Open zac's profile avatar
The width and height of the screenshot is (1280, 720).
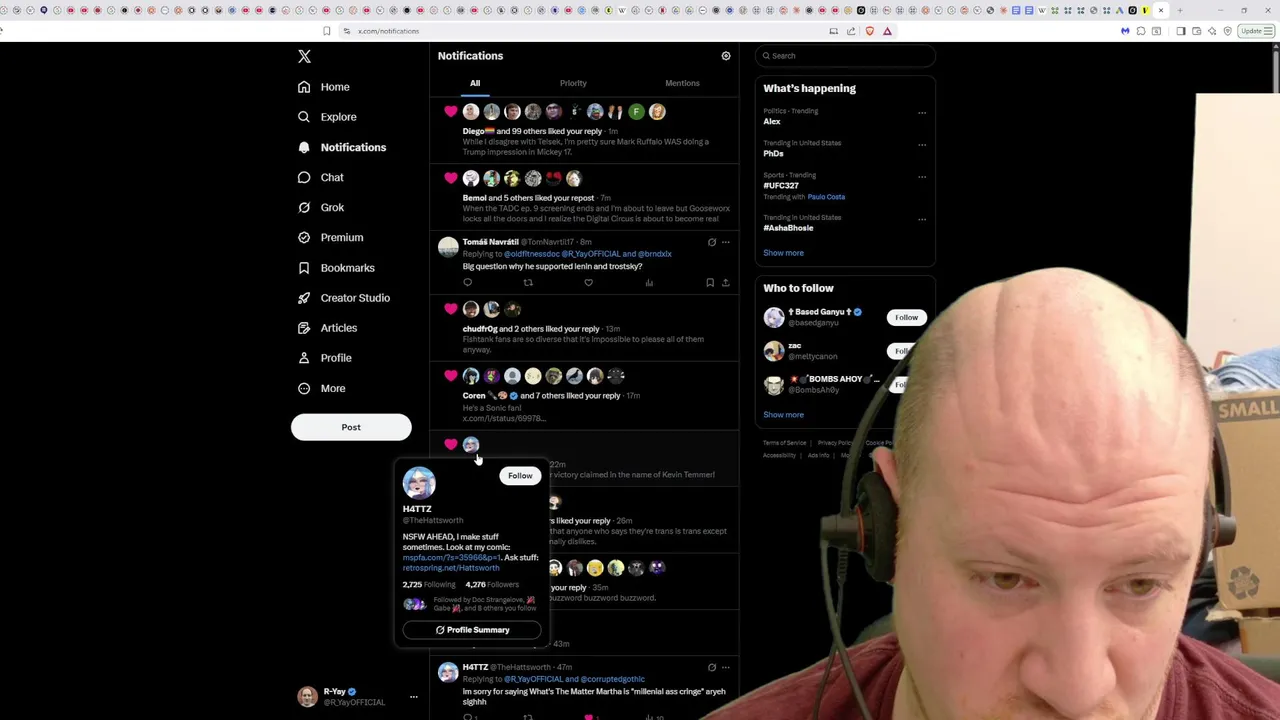click(774, 351)
